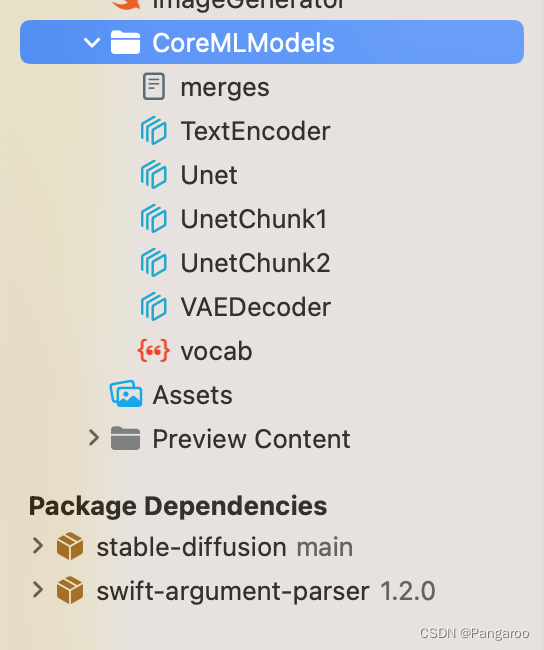
Task: Open the Assets item label
Action: pos(192,395)
